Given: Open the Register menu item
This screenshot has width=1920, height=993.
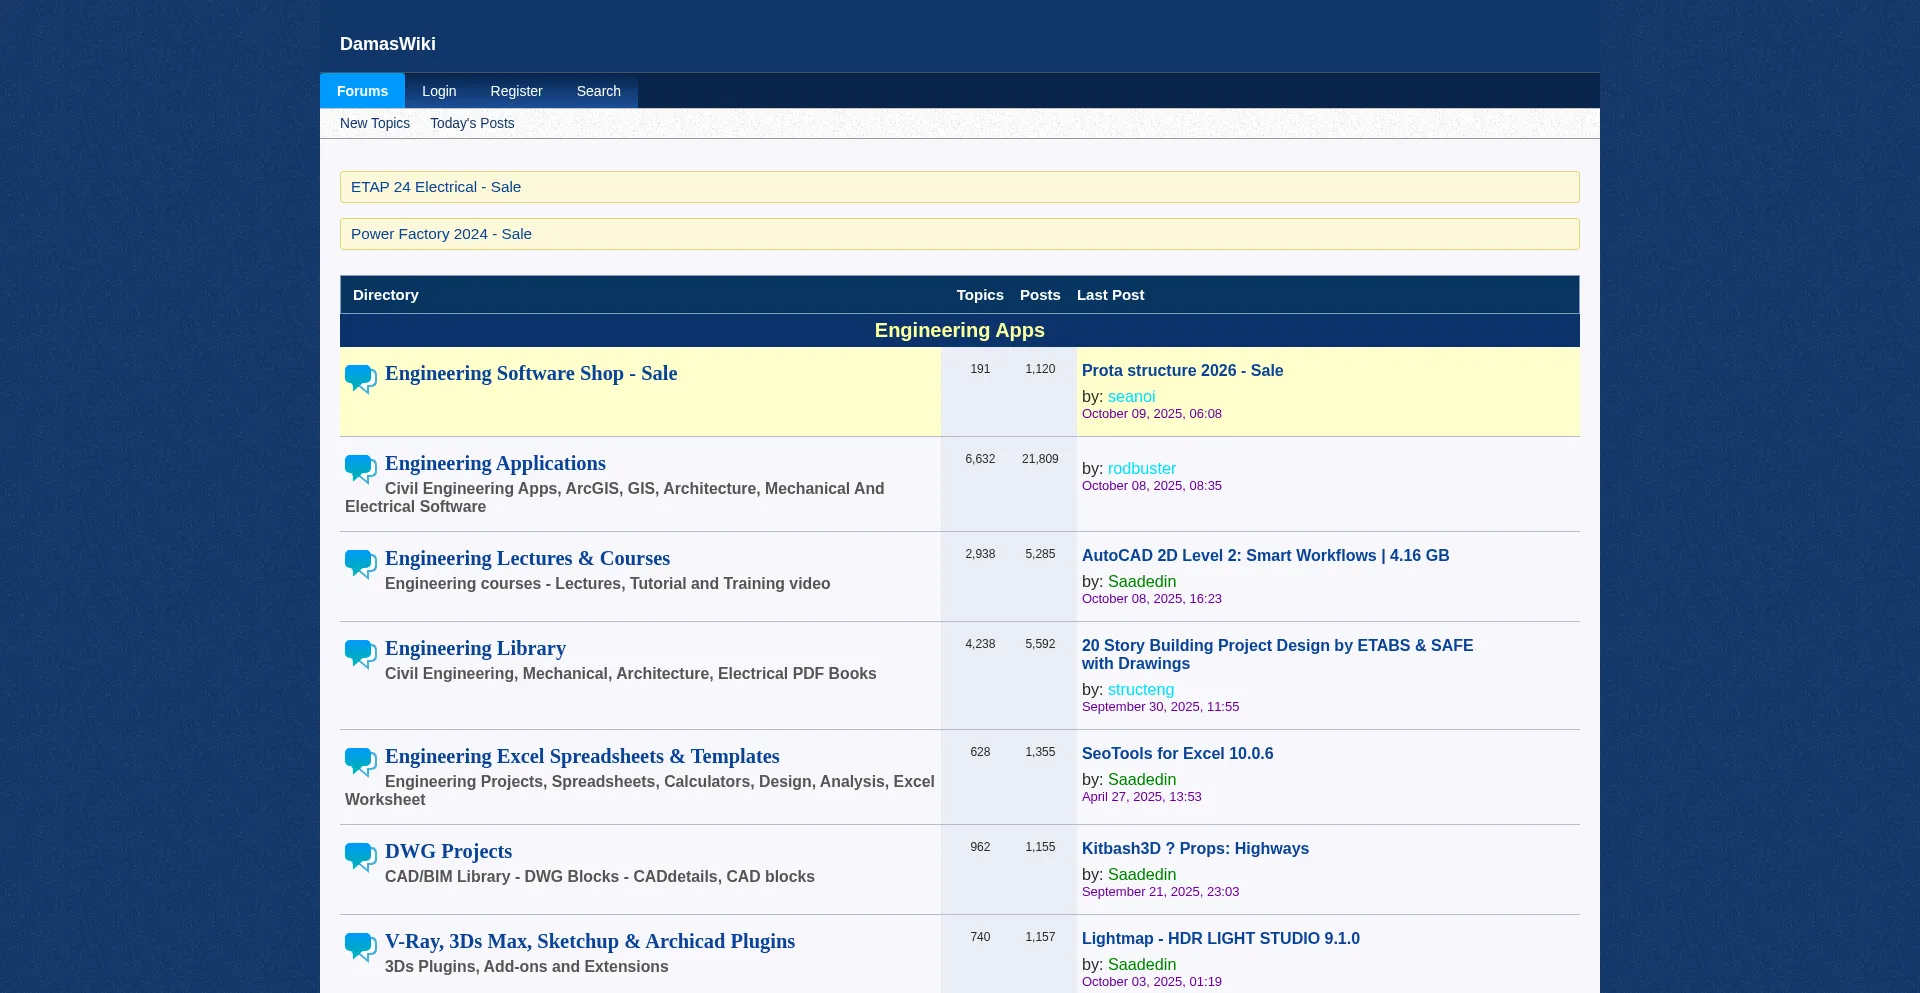Looking at the screenshot, I should (516, 91).
